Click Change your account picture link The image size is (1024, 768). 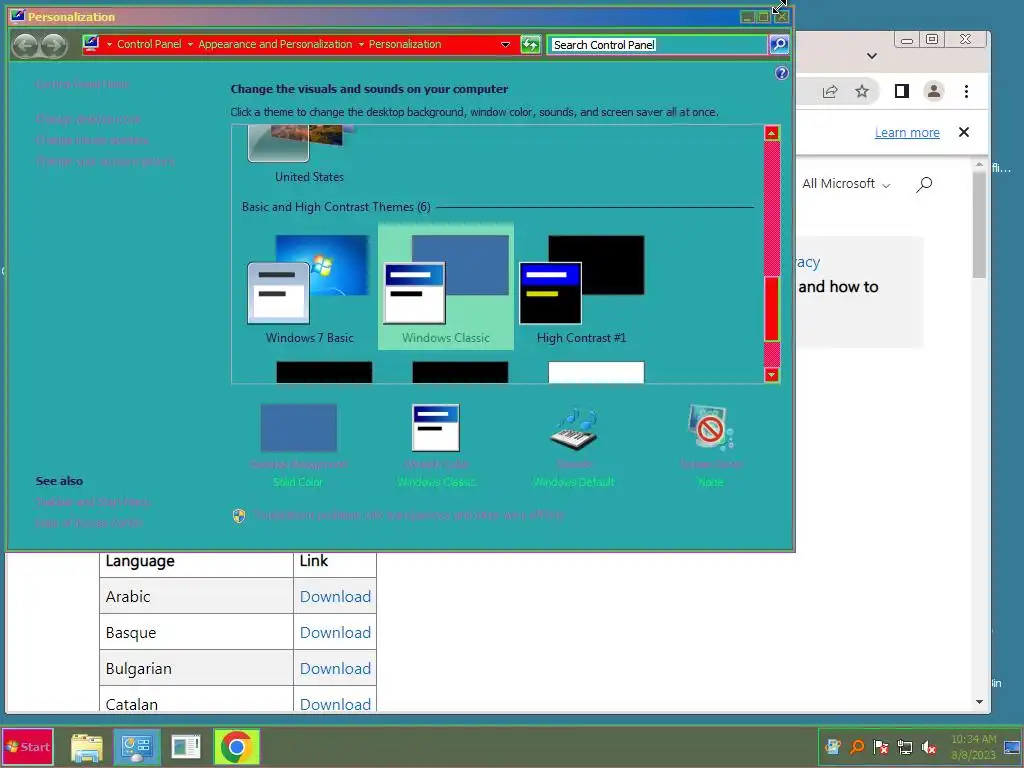pos(105,161)
